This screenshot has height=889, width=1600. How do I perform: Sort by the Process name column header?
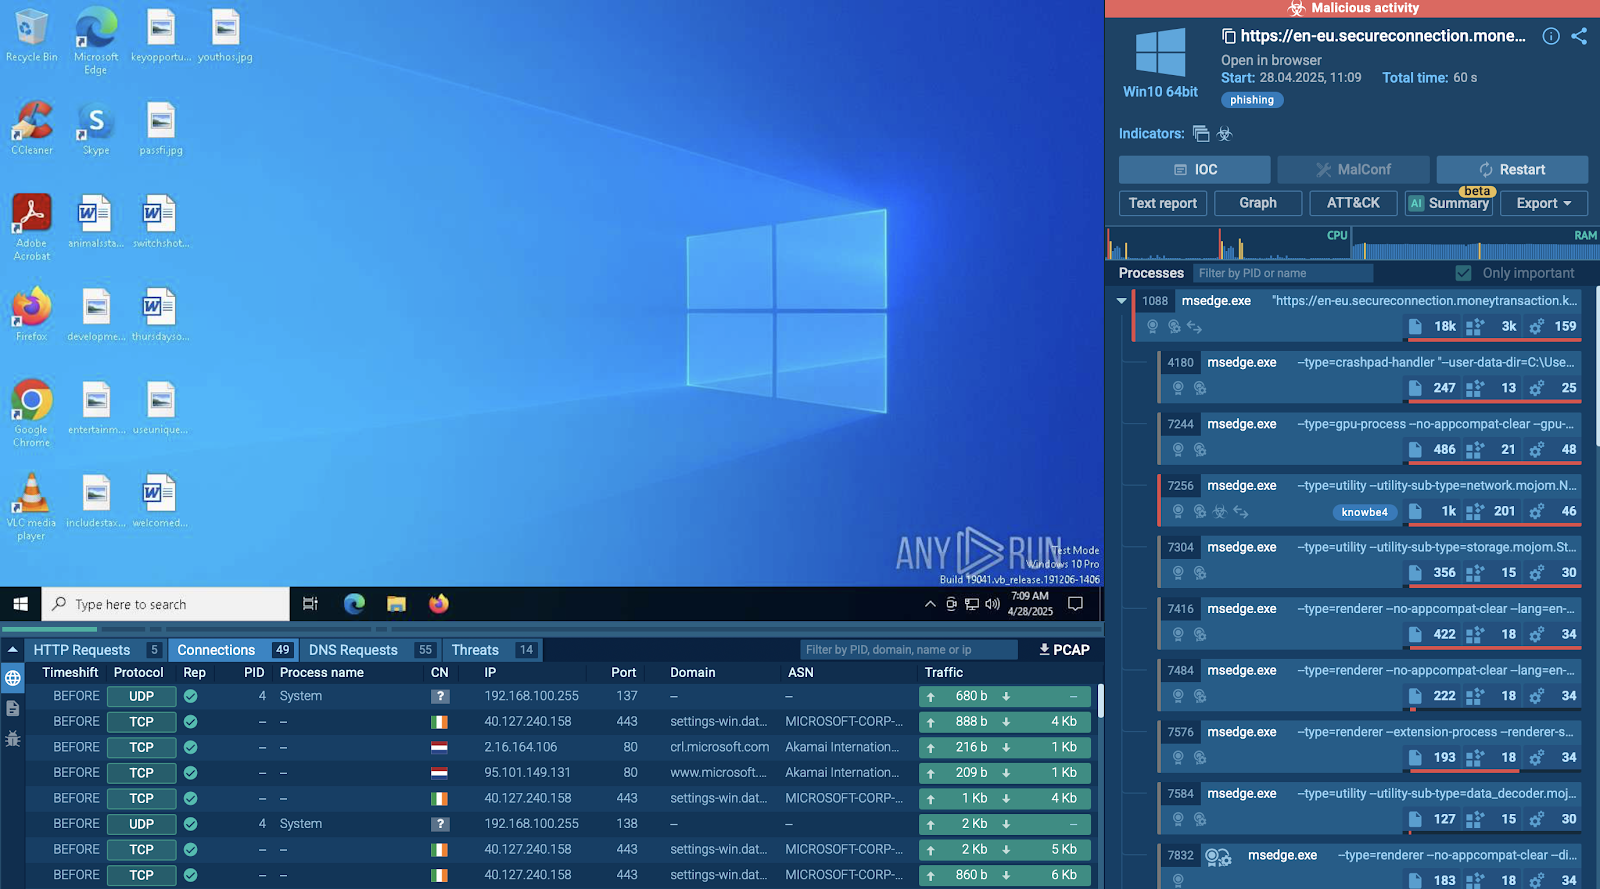point(321,673)
